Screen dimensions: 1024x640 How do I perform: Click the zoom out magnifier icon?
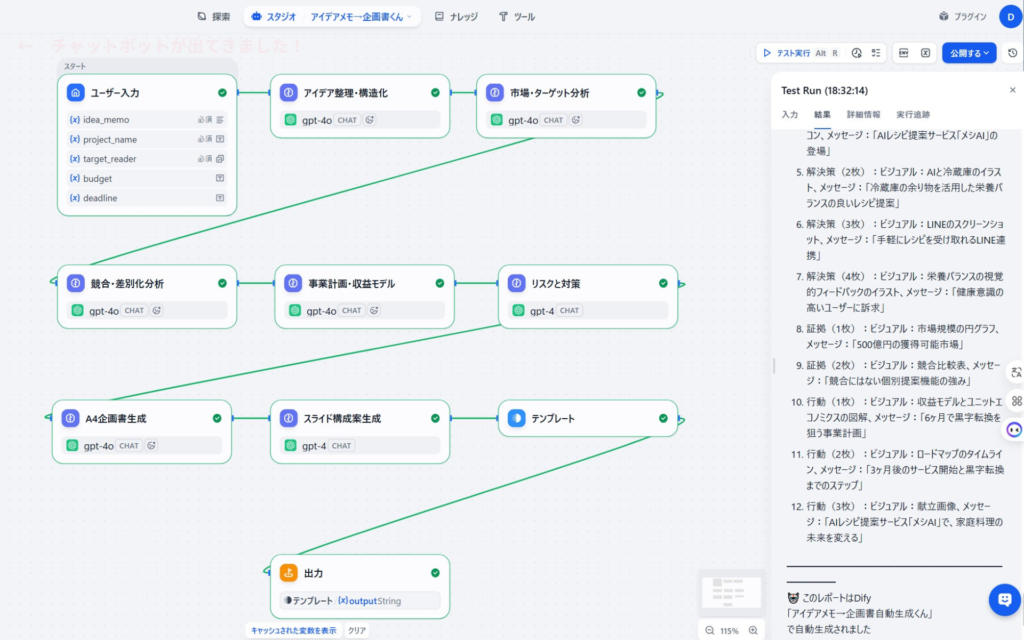[709, 630]
